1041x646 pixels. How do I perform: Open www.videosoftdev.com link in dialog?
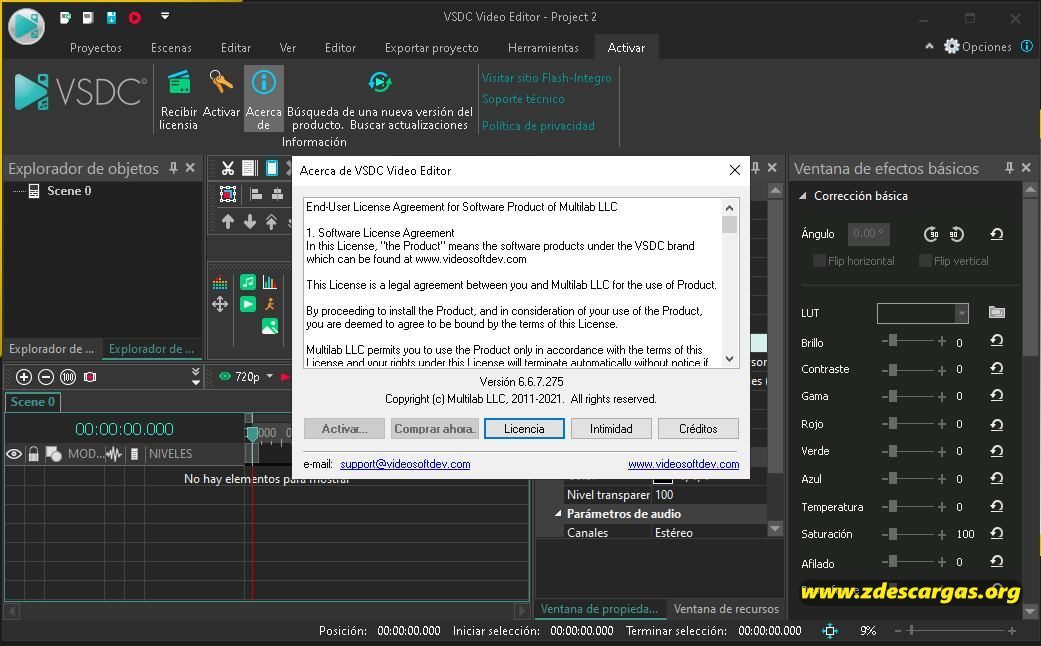click(x=683, y=464)
